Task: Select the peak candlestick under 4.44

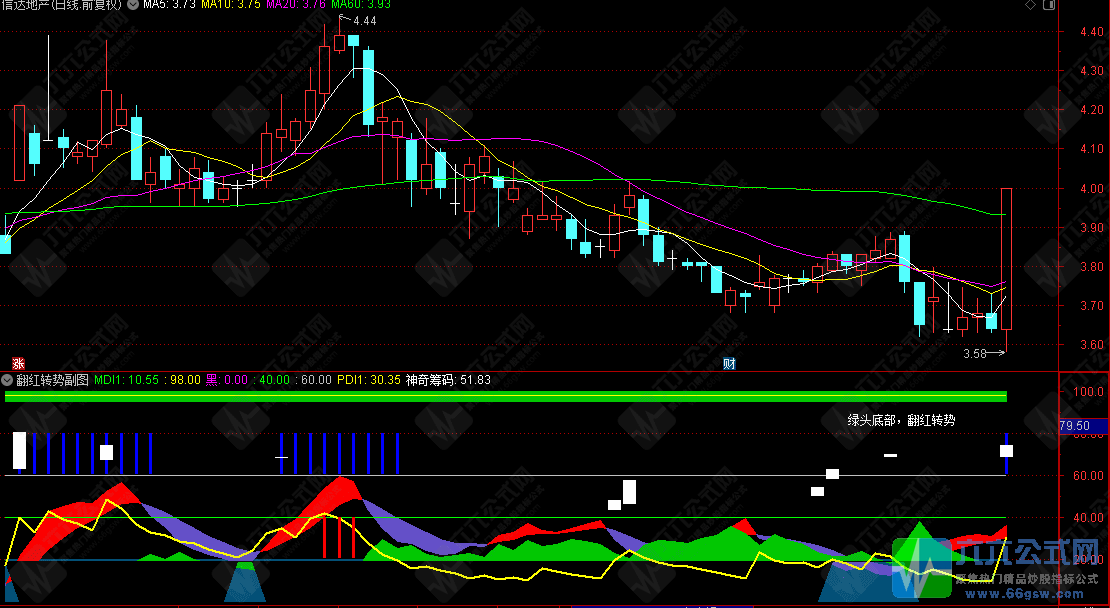Action: coord(339,42)
